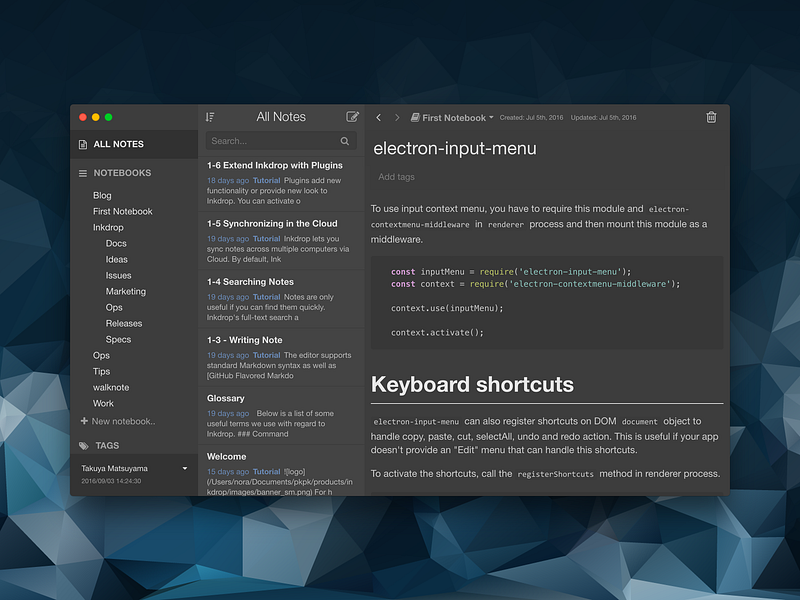Open the Glossary note

pyautogui.click(x=281, y=415)
